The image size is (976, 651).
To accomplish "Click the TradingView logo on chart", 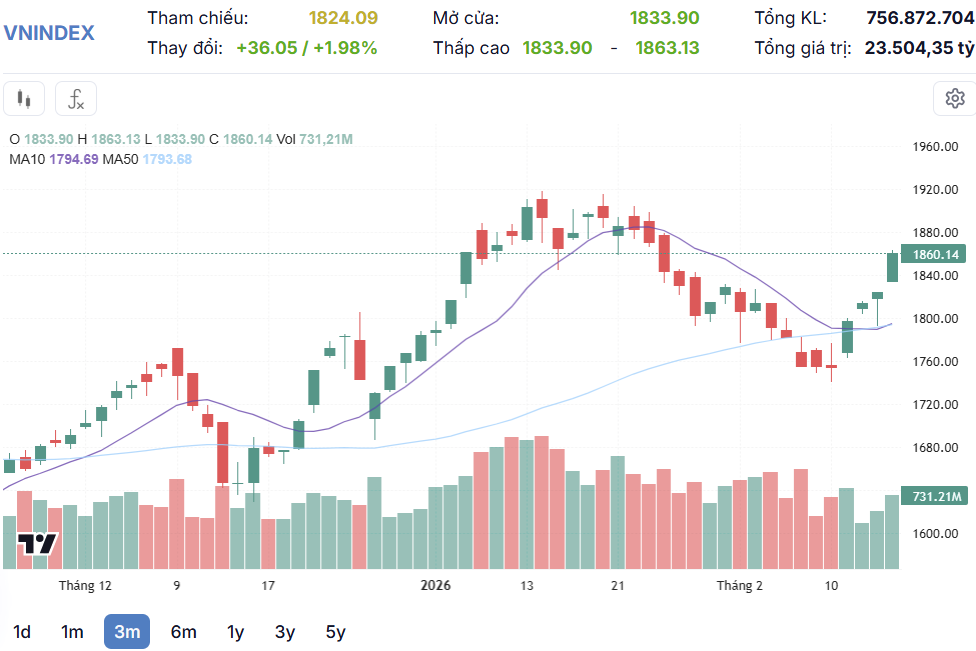I will [x=38, y=544].
